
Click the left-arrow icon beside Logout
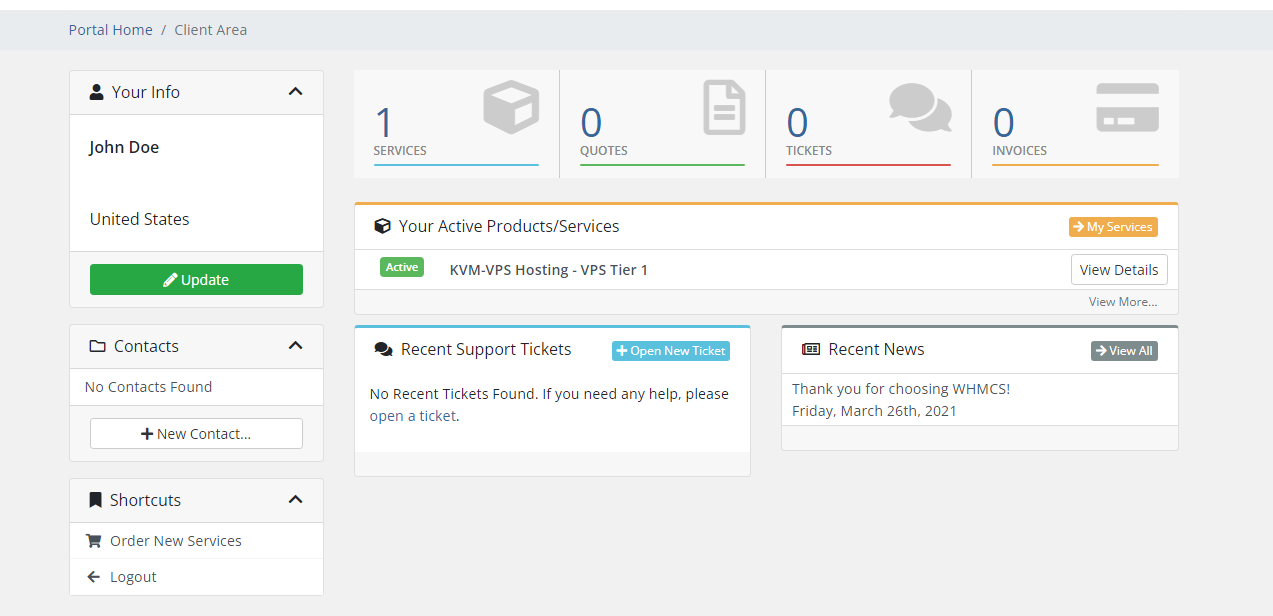(94, 577)
